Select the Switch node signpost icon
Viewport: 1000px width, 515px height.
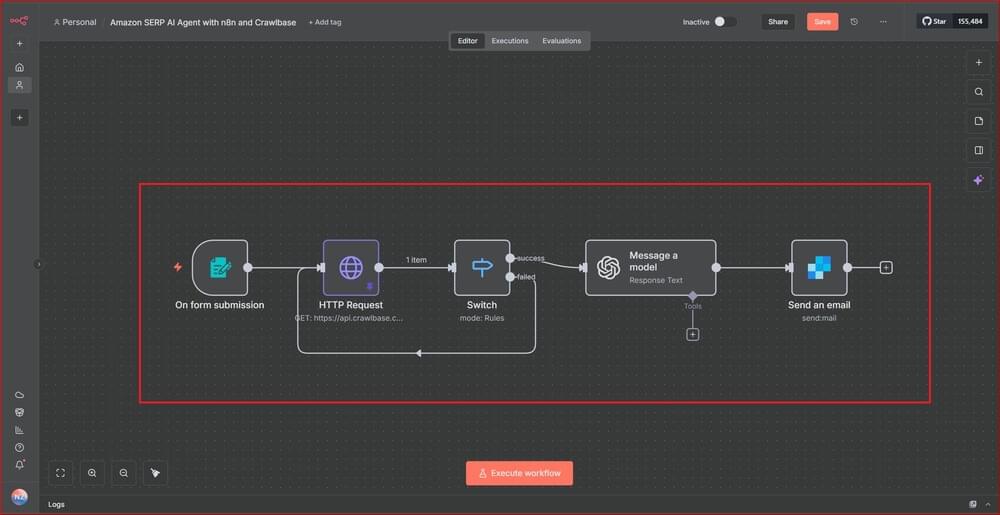482,267
